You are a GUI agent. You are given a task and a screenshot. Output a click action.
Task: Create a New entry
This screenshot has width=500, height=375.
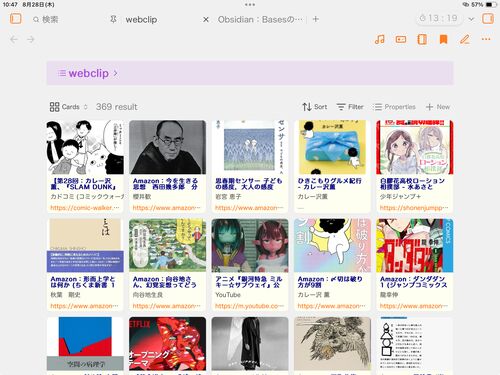438,107
